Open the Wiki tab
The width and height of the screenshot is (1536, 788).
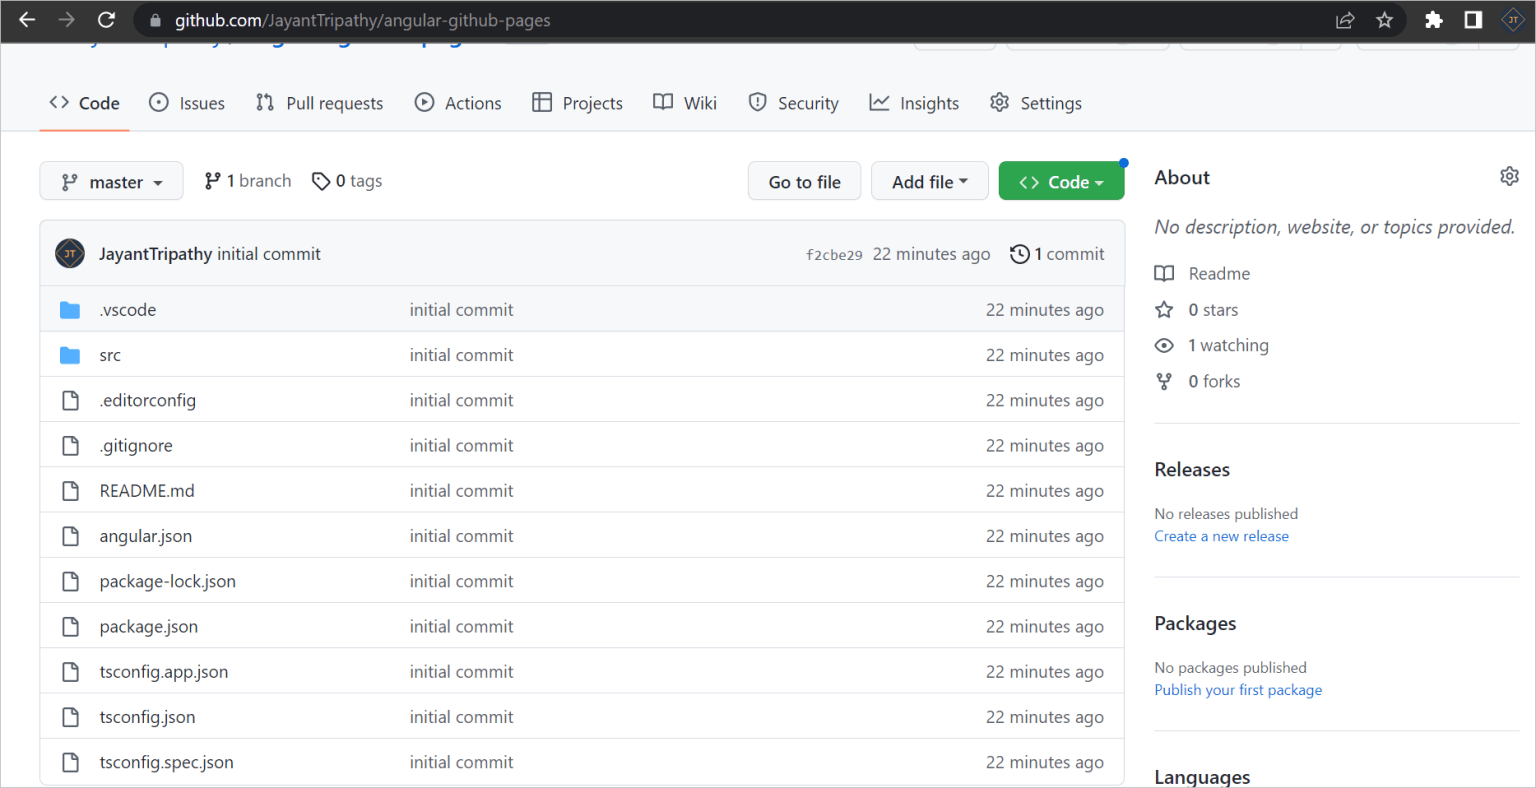(685, 103)
